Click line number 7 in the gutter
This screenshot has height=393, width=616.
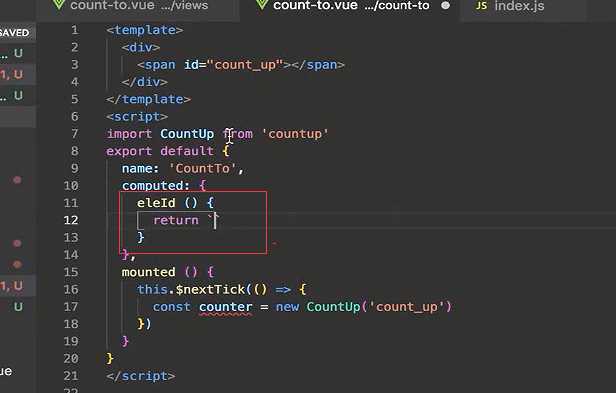75,134
